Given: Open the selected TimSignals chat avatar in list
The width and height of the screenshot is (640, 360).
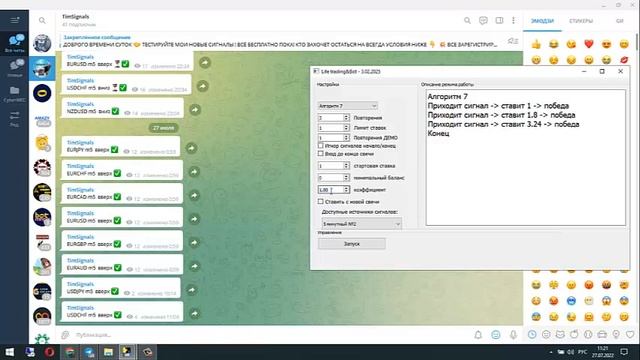Looking at the screenshot, I should (42, 68).
